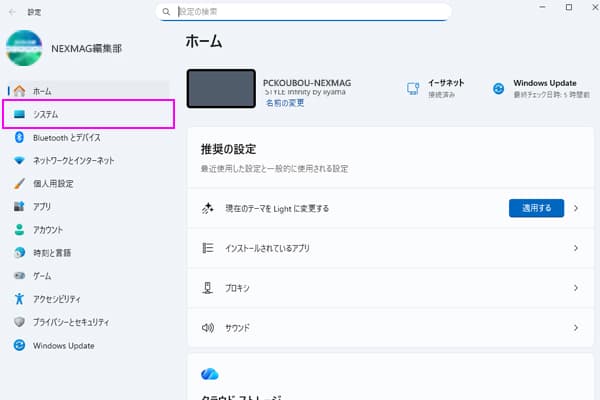Expand the theme Light row chevron
600x400 pixels.
pyautogui.click(x=576, y=208)
